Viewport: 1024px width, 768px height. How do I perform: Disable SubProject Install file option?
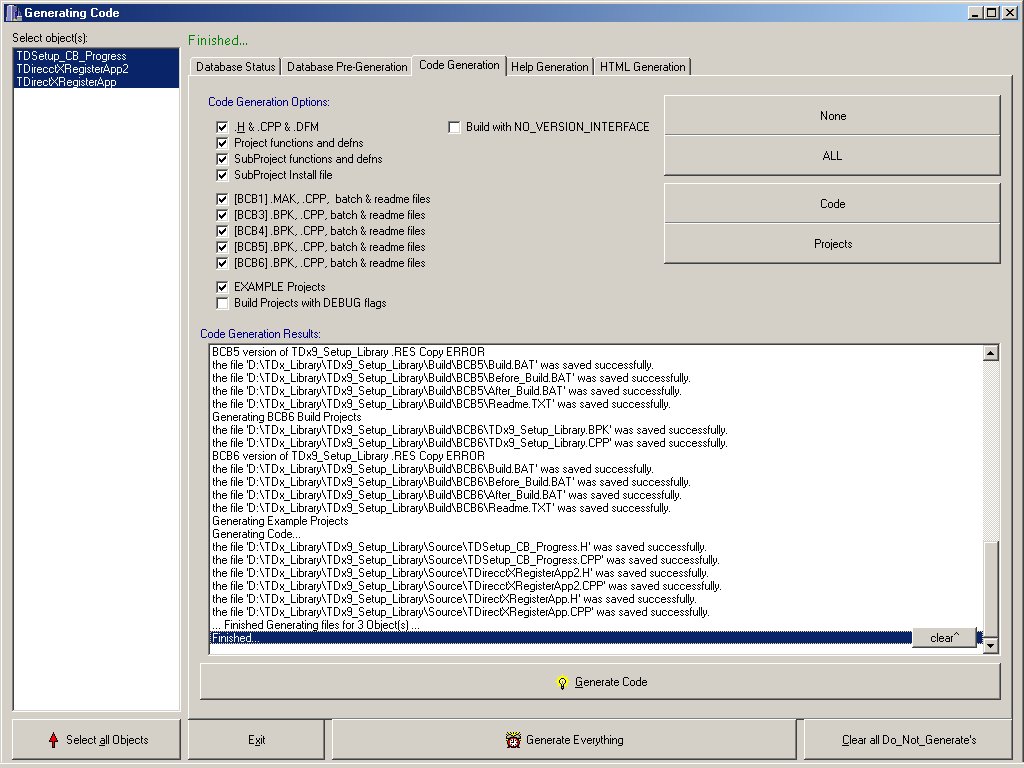pyautogui.click(x=223, y=175)
